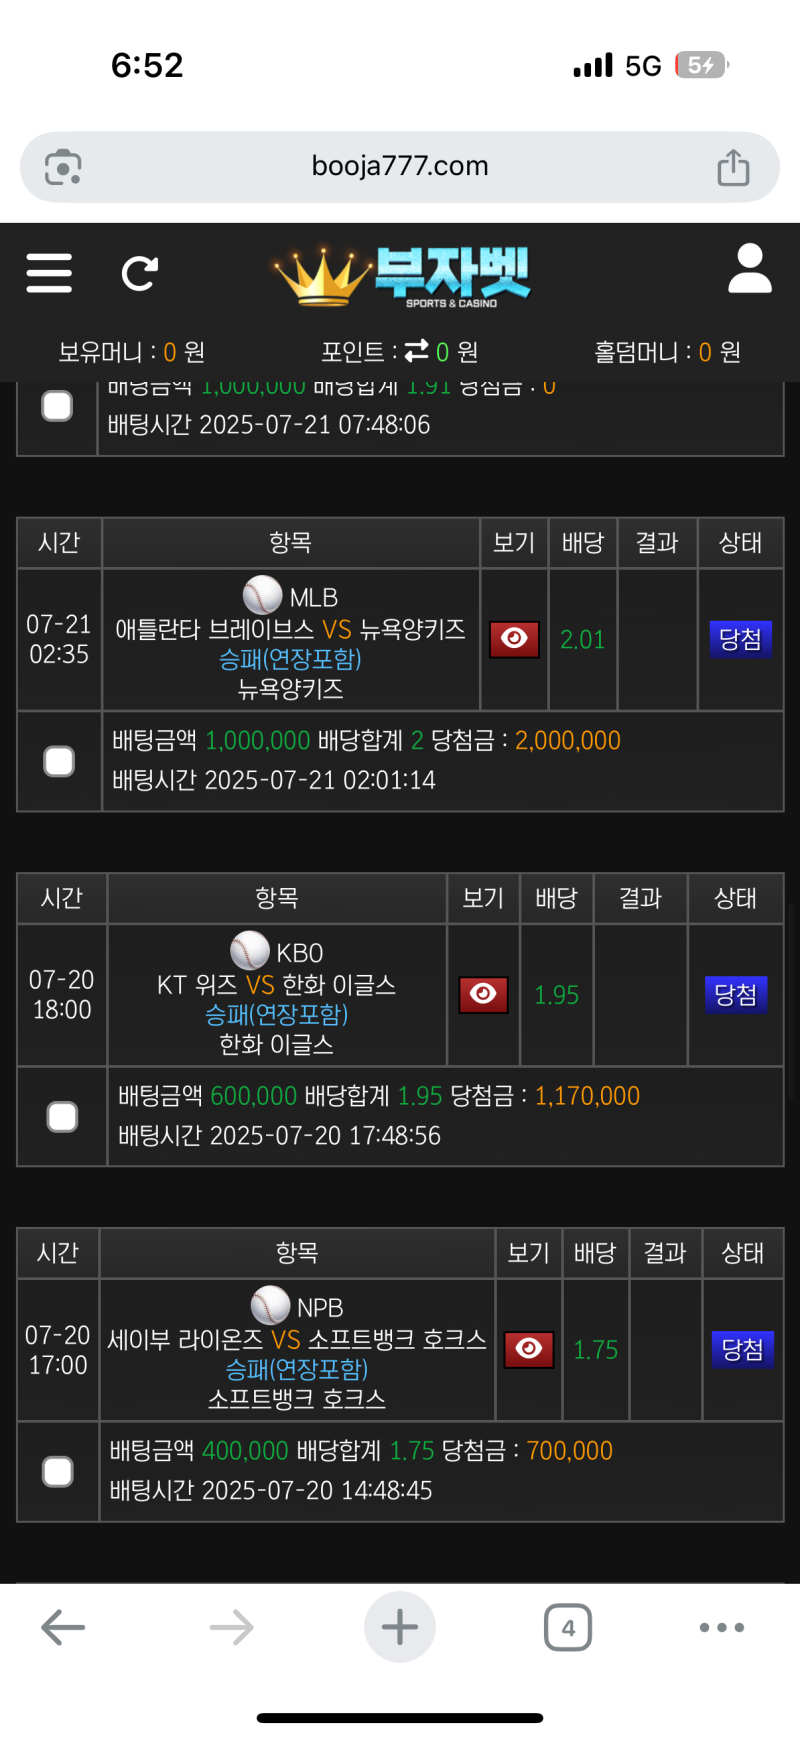The width and height of the screenshot is (800, 1739).
Task: Click the booja777.com address field
Action: tap(400, 166)
